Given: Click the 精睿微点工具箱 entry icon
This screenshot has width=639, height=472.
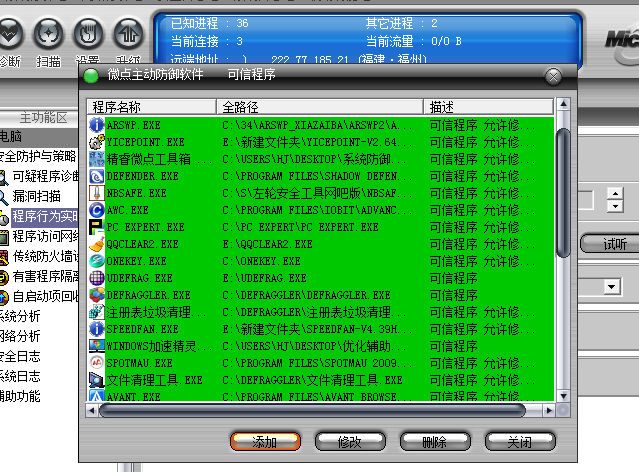Looking at the screenshot, I should pos(97,159).
